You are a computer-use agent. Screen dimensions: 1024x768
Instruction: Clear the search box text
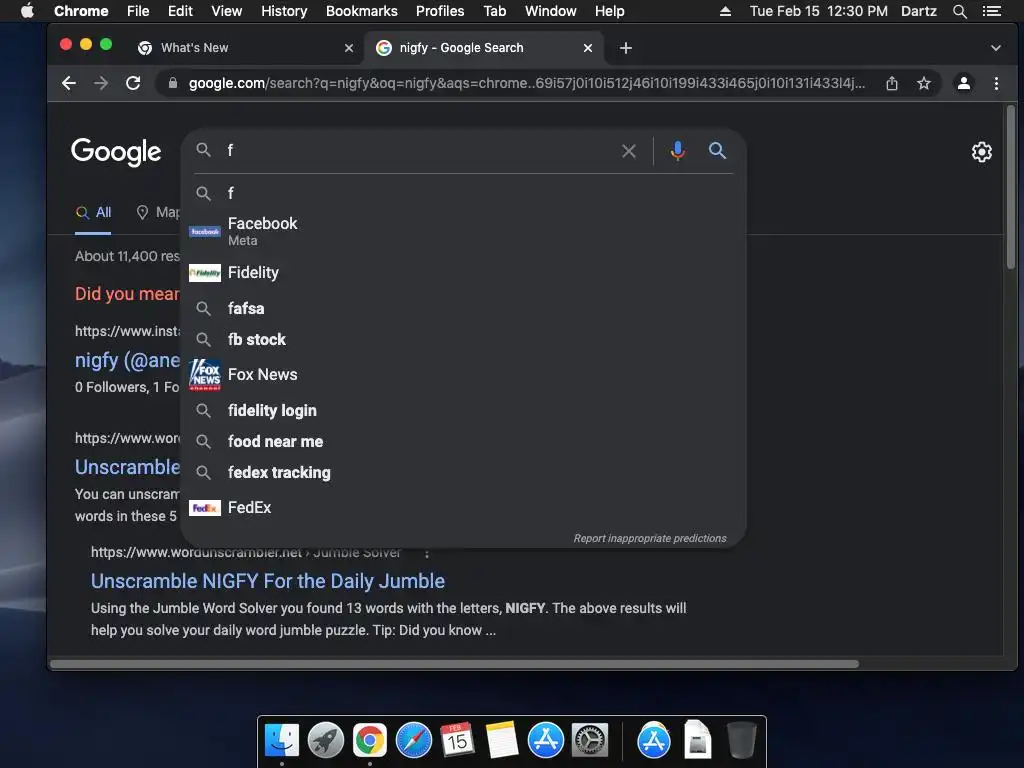point(629,152)
